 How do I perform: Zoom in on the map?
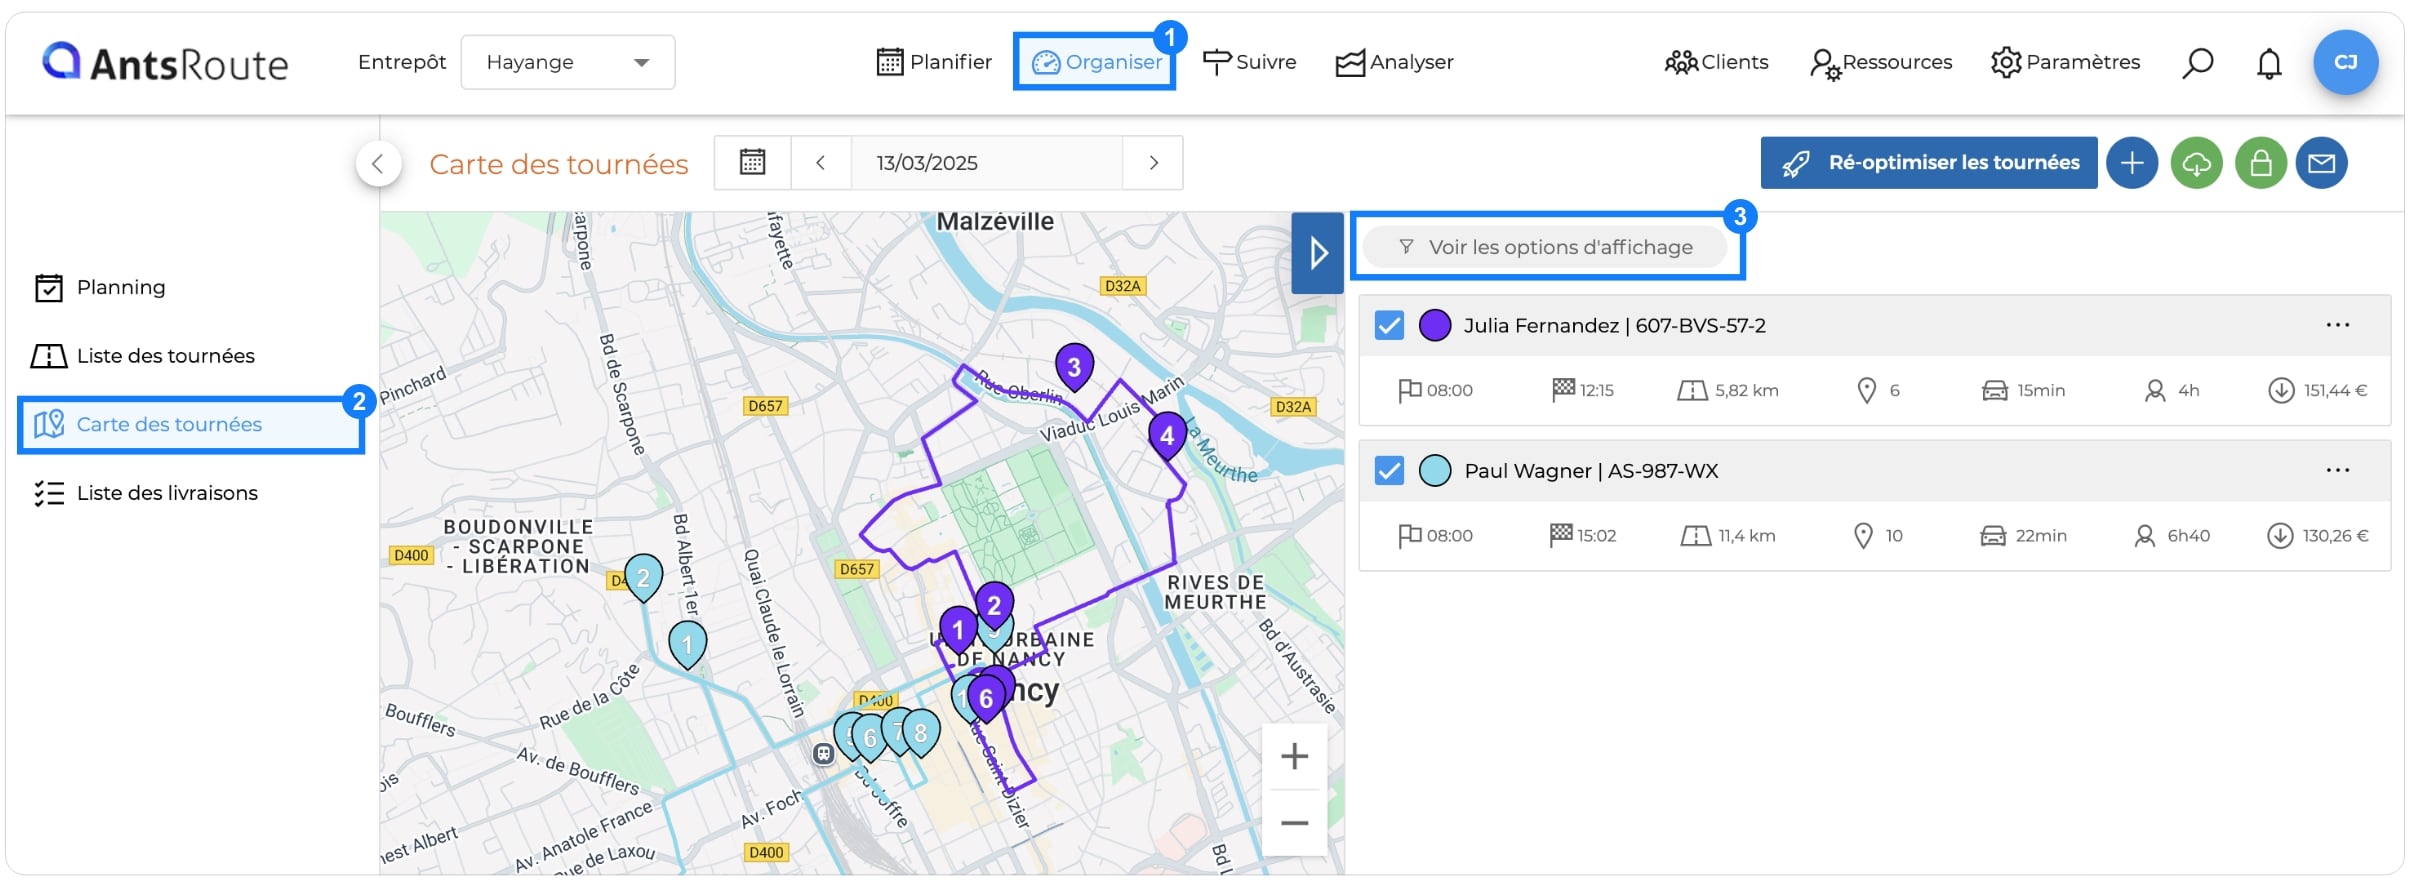click(x=1294, y=756)
